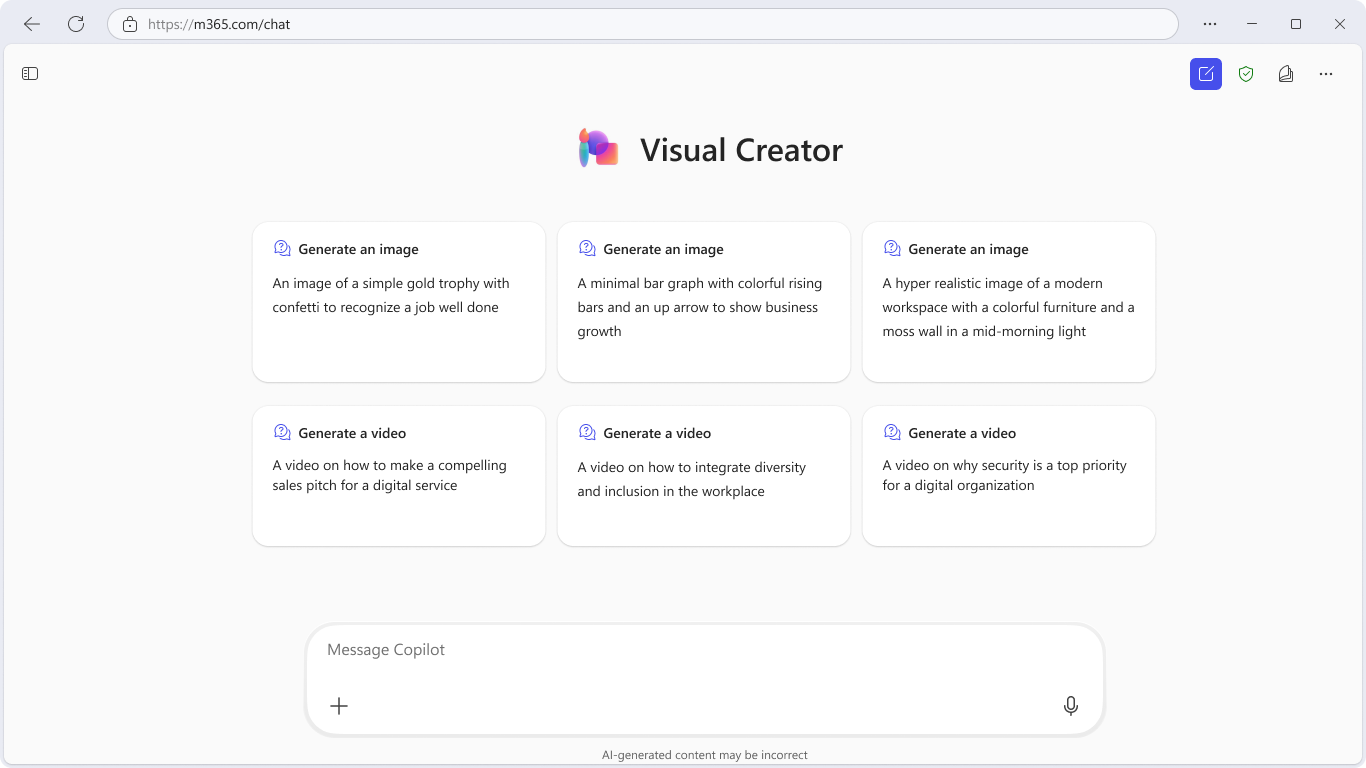
Task: Open the chat history pages icon
Action: [x=1286, y=74]
